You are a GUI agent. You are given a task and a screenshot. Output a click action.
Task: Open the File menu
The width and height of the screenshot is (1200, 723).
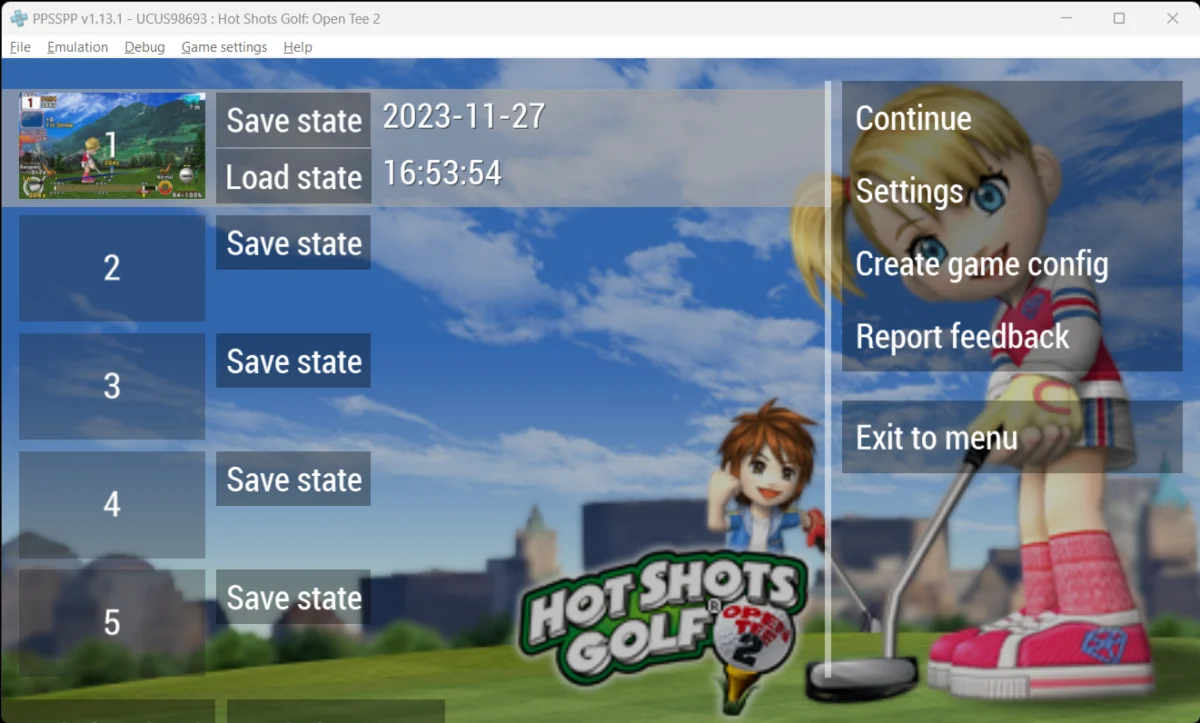20,47
